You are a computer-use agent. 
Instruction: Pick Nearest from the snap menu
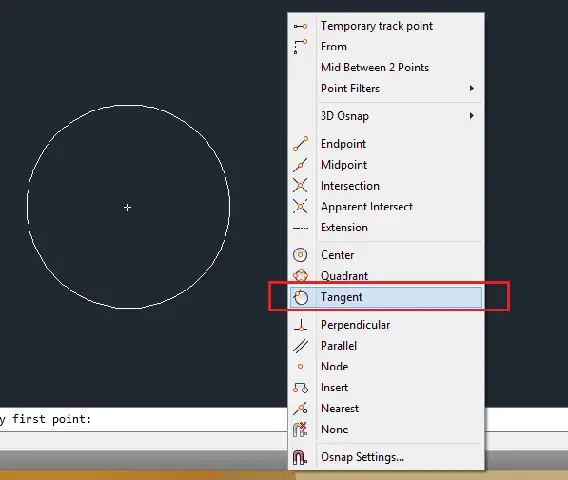click(x=386, y=408)
